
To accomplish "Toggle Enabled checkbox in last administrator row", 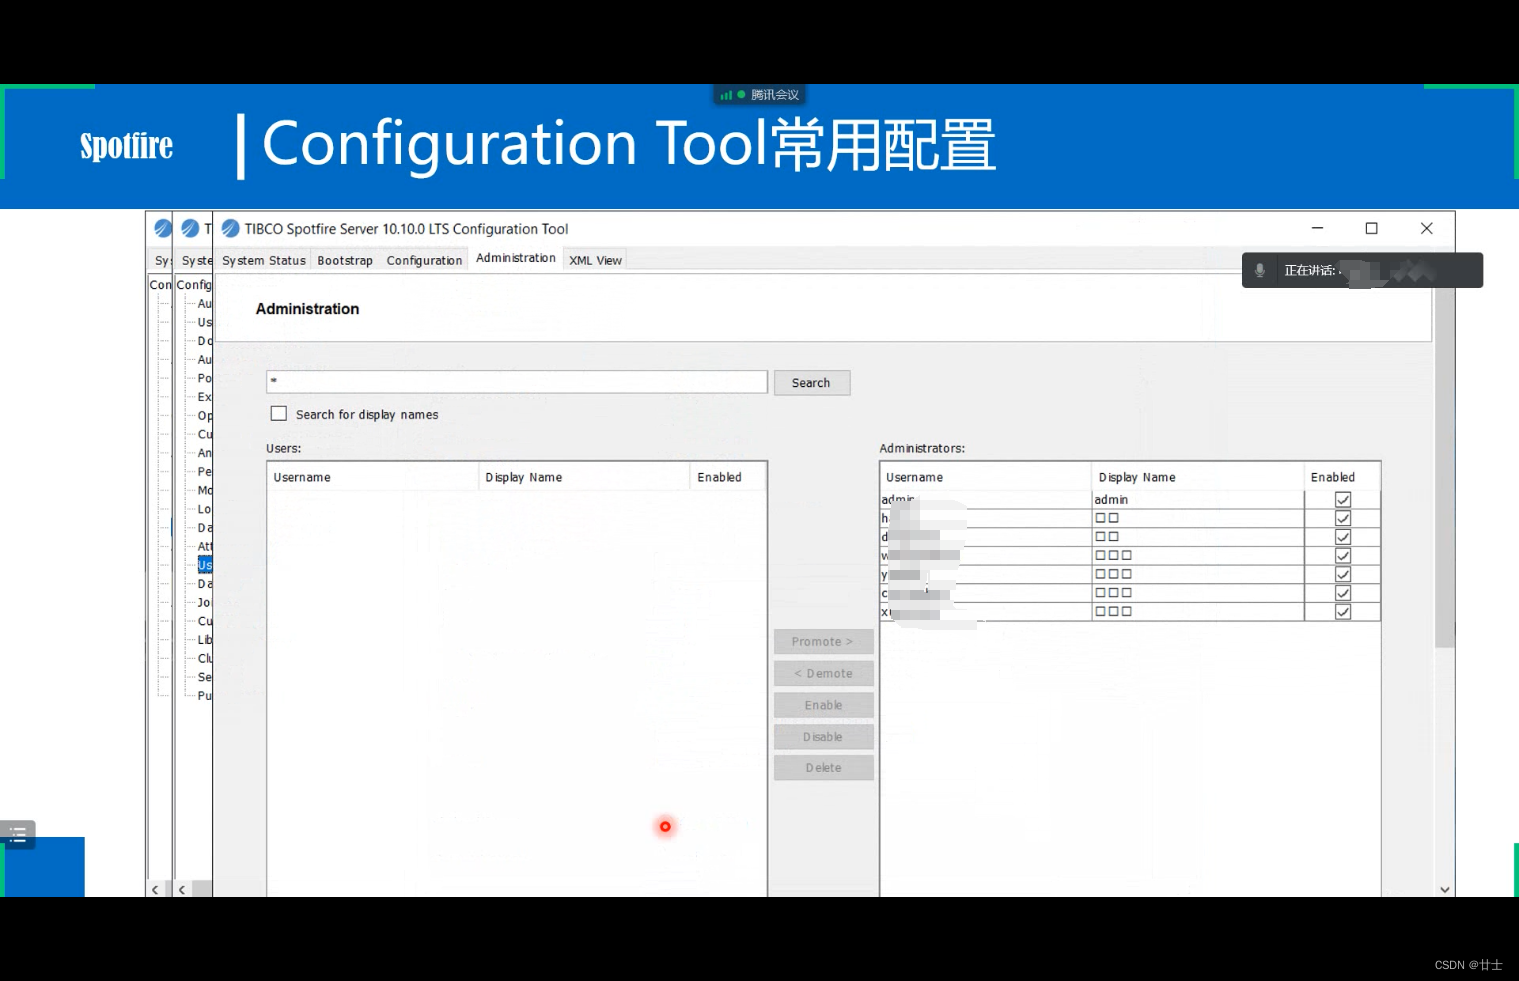I will coord(1343,612).
